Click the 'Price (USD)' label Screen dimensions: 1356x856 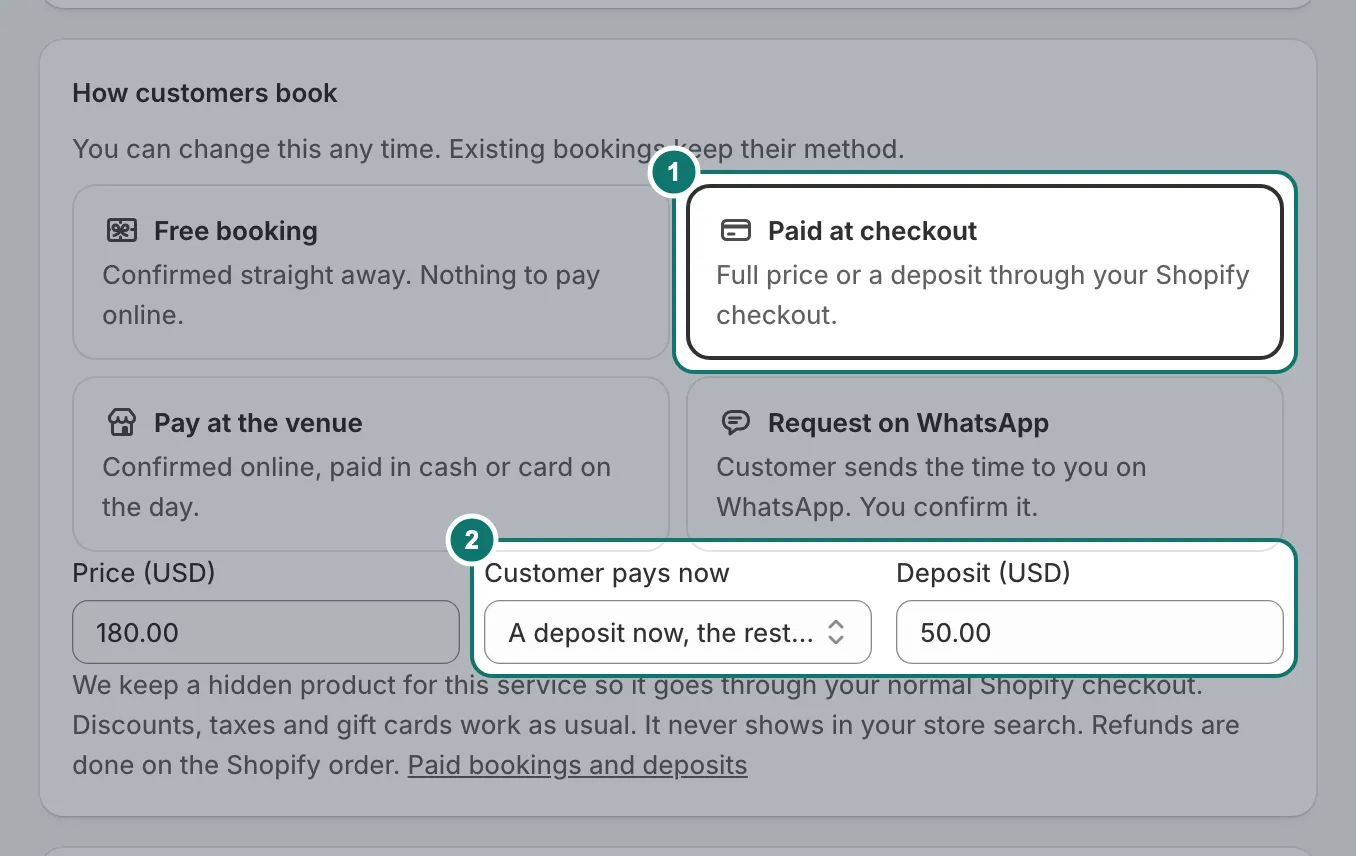144,574
